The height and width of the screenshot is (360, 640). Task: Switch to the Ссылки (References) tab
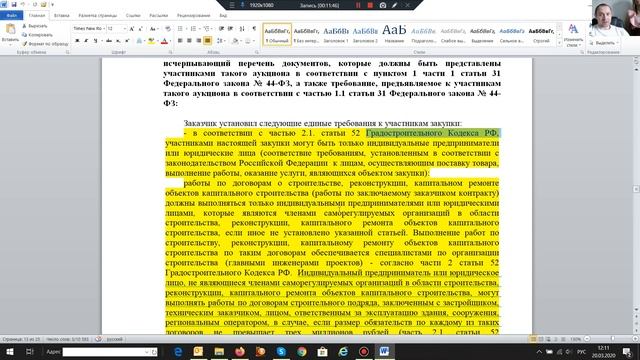point(133,16)
